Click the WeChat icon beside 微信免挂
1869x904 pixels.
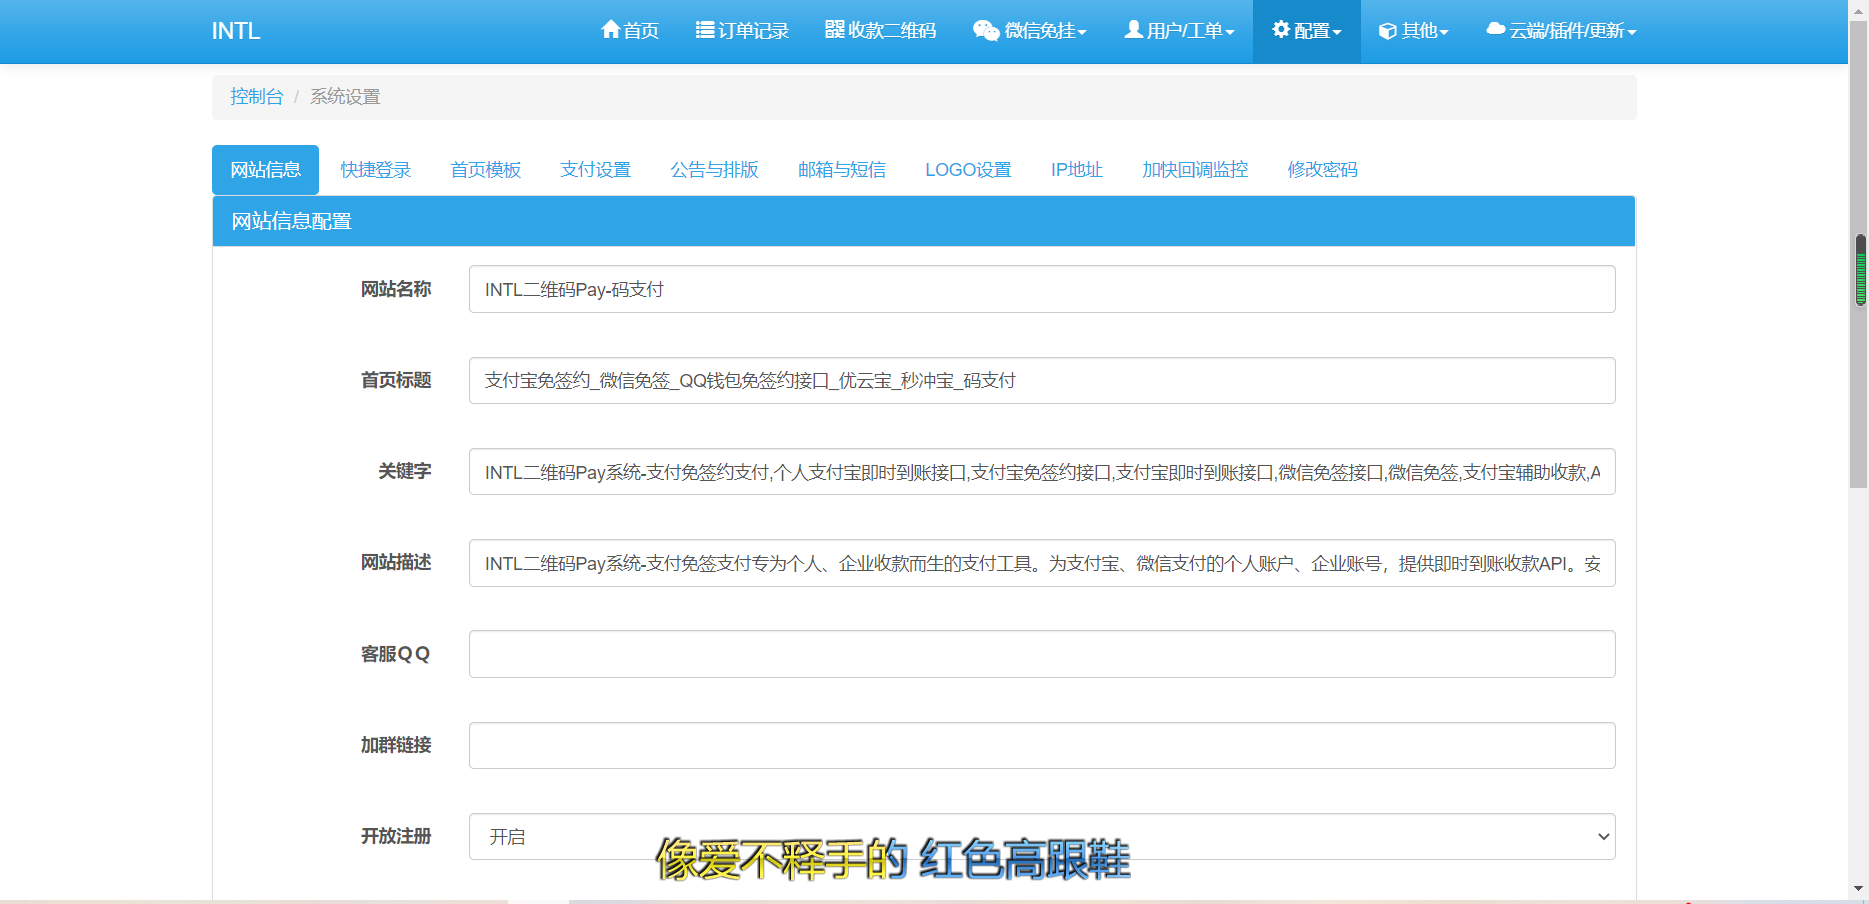click(x=986, y=31)
